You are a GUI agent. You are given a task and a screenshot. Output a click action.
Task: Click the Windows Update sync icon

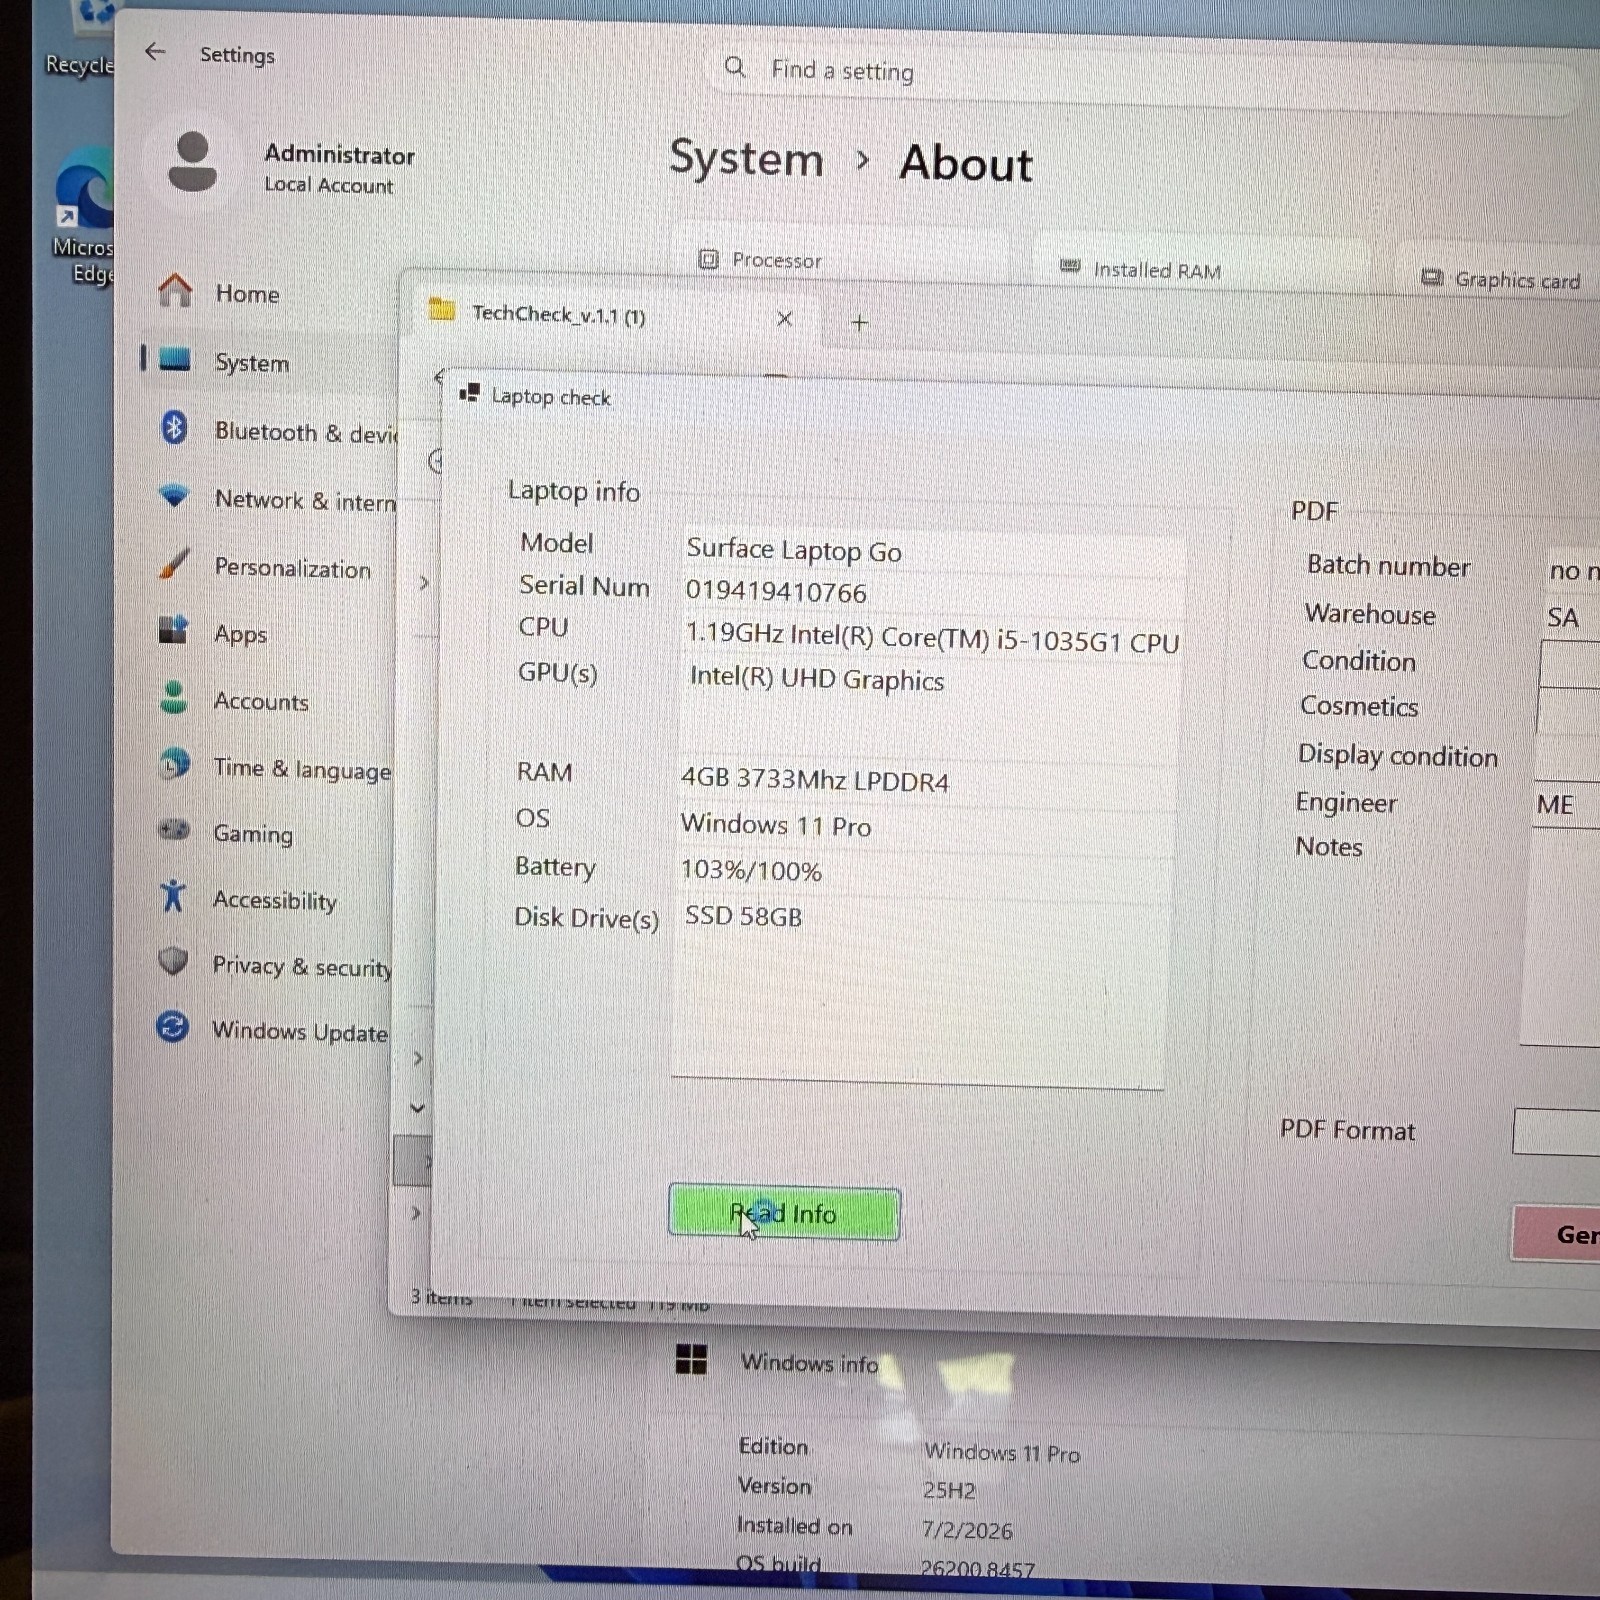[x=172, y=1027]
